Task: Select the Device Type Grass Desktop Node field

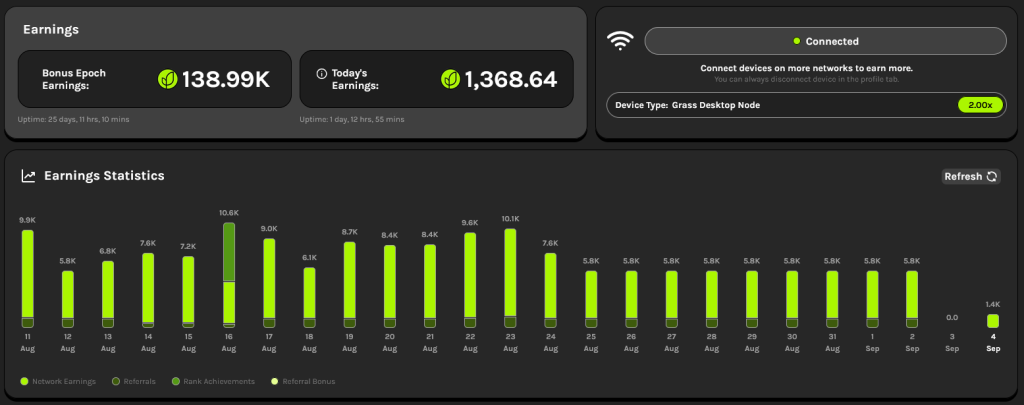Action: pos(807,105)
